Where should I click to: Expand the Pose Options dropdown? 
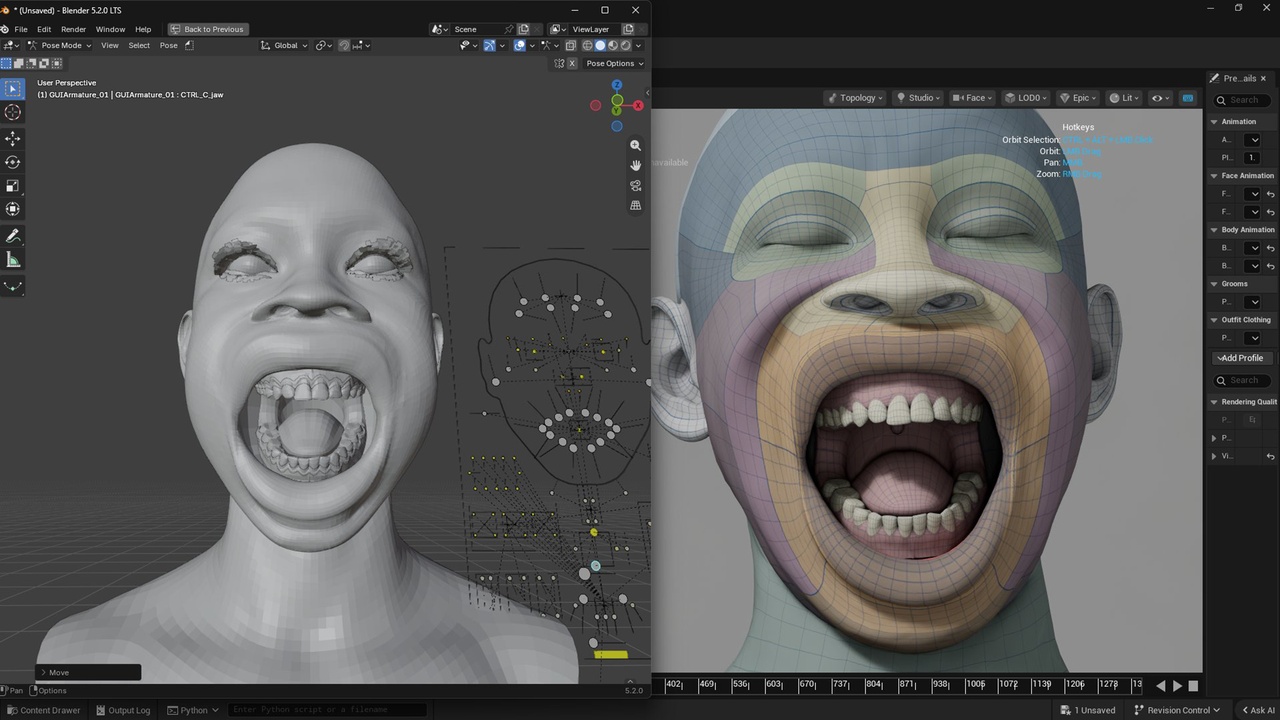615,63
